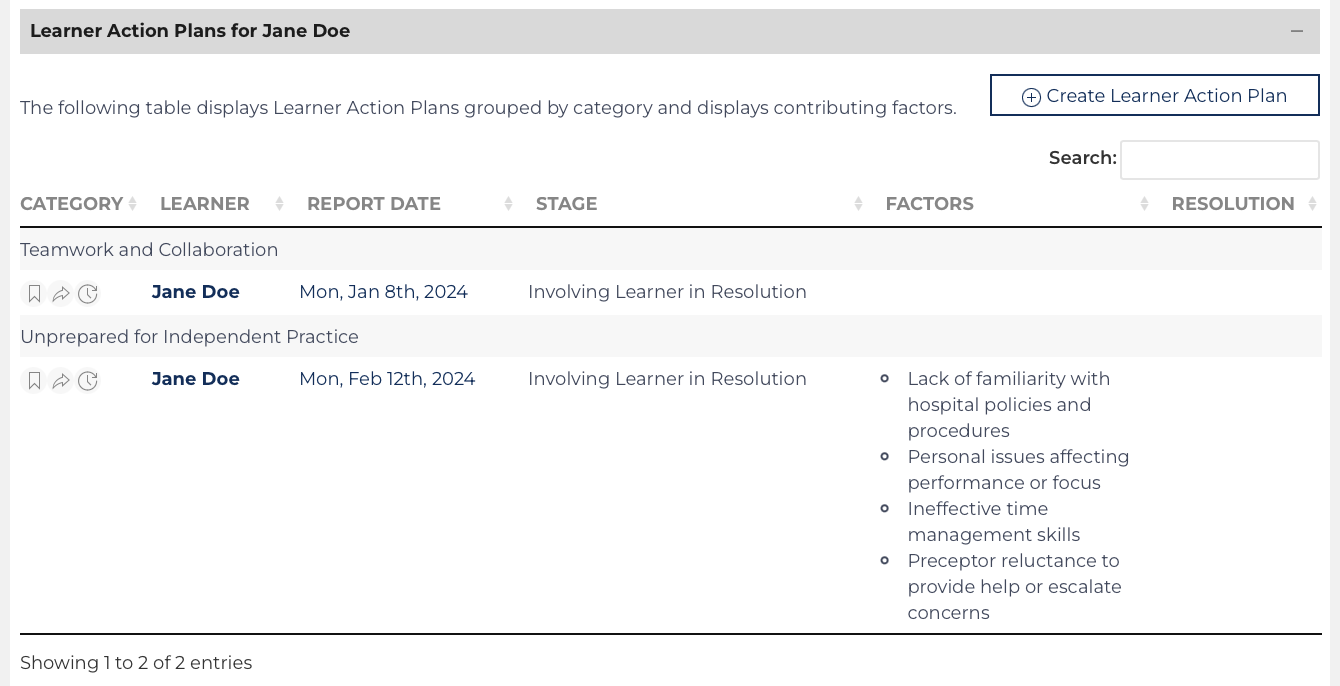This screenshot has height=686, width=1340.
Task: Select the Teamwork and Collaboration group row
Action: tap(149, 250)
